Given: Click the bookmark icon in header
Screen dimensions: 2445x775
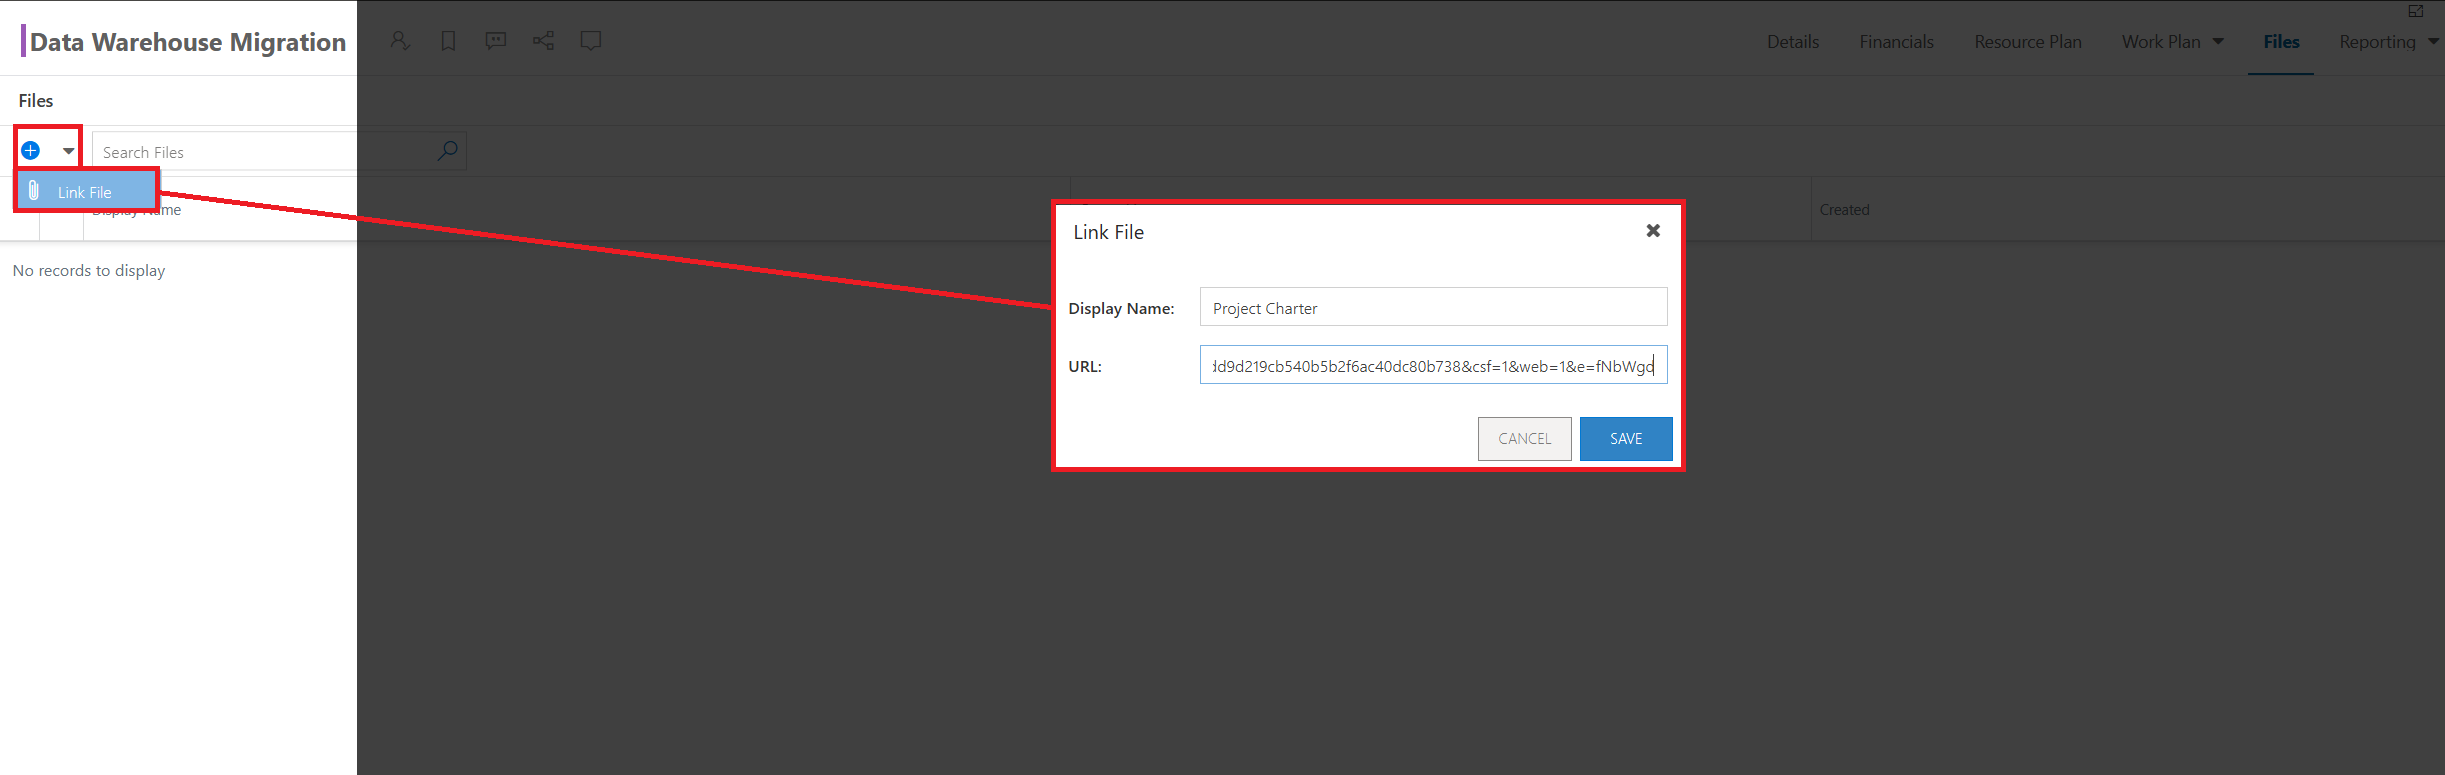Looking at the screenshot, I should tap(448, 41).
